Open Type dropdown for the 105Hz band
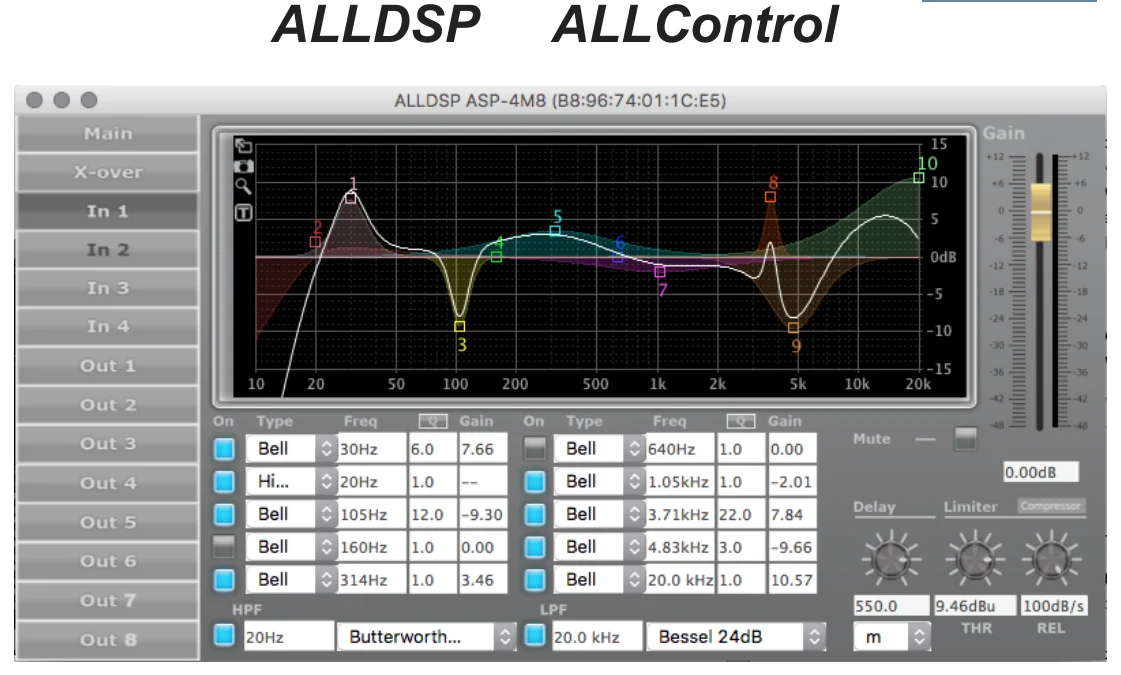1121x675 pixels. point(290,514)
